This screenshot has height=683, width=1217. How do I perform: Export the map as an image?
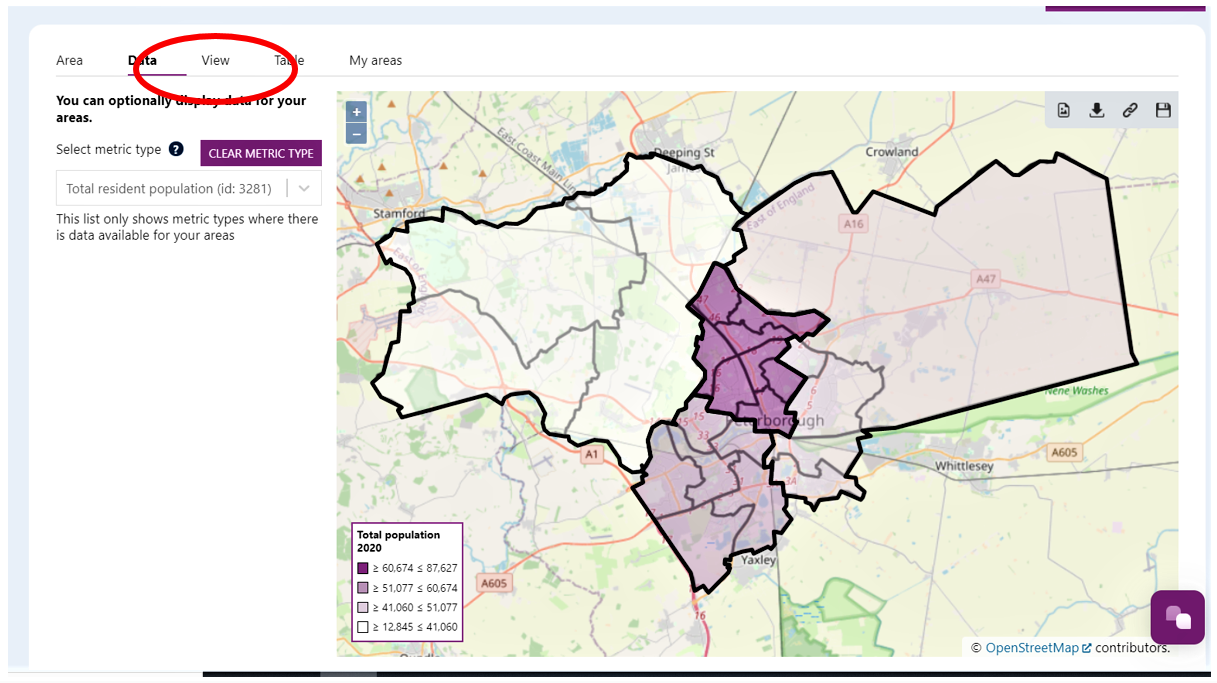pos(1063,110)
